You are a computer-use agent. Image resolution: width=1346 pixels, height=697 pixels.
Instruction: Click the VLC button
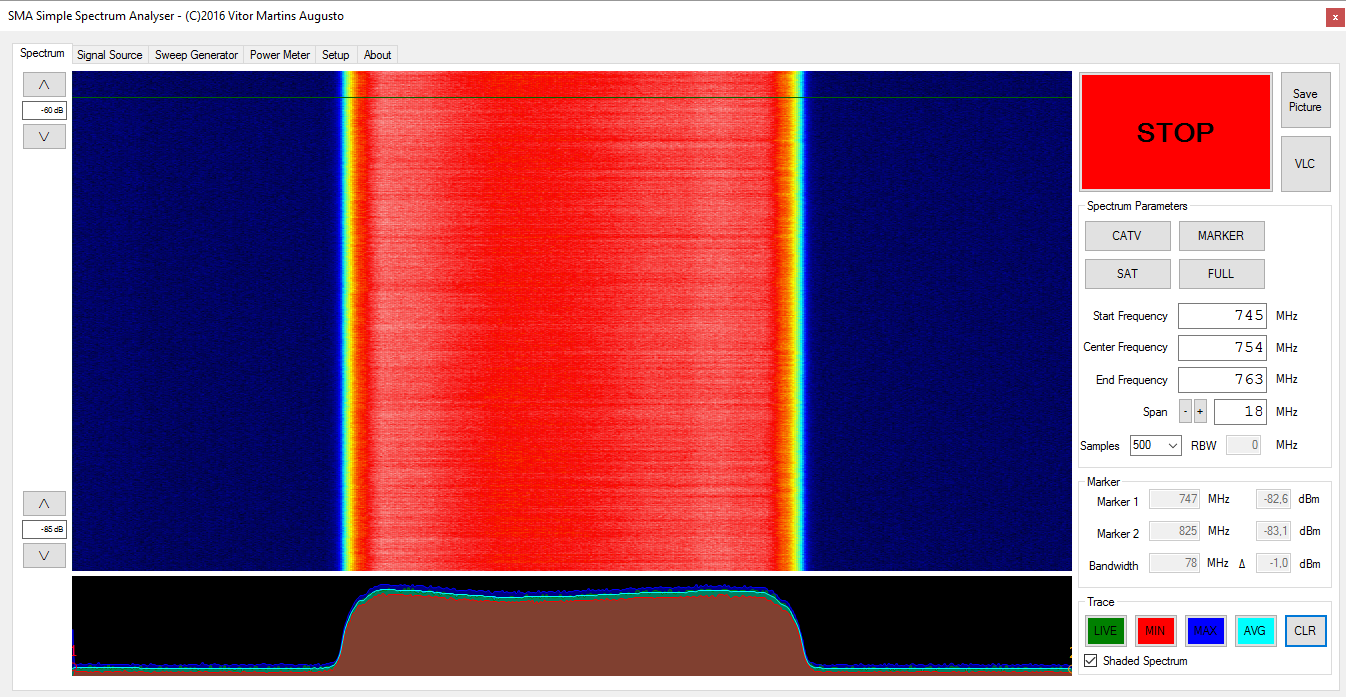pos(1306,164)
